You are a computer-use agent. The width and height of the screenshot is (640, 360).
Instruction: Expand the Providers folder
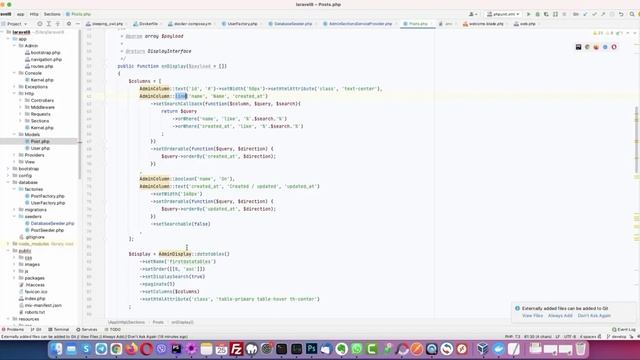coord(15,155)
